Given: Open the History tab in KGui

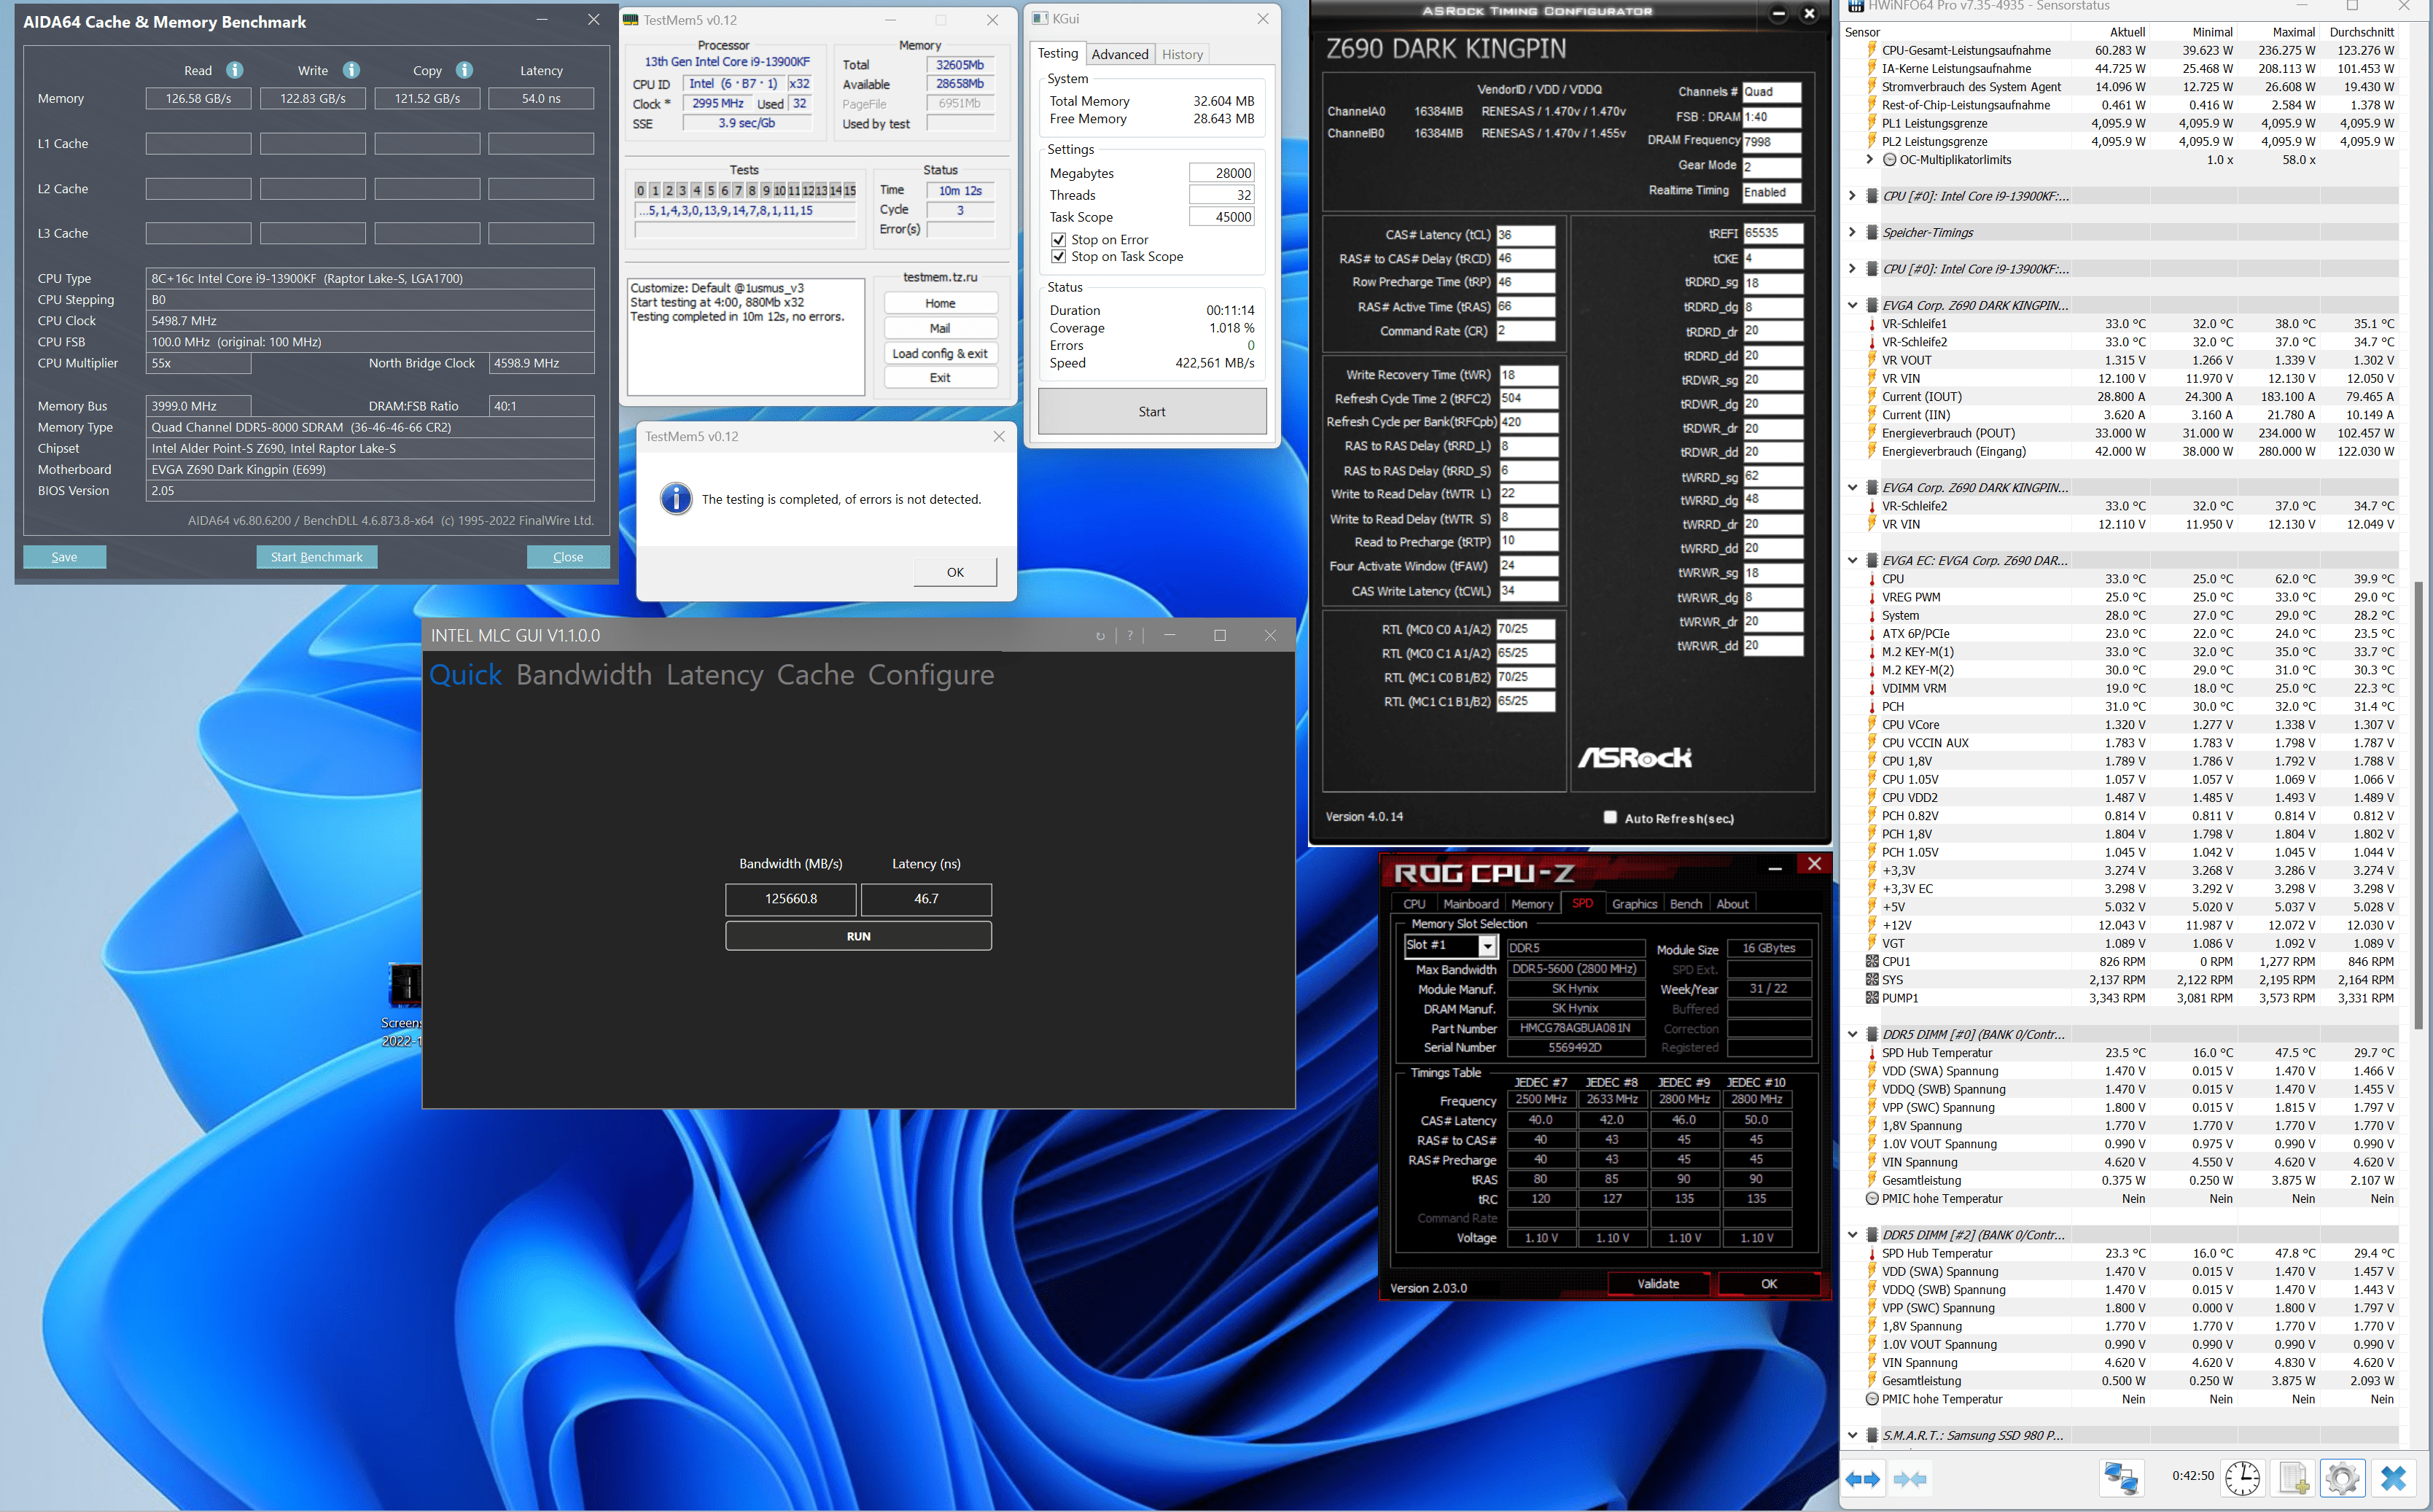Looking at the screenshot, I should (x=1182, y=55).
